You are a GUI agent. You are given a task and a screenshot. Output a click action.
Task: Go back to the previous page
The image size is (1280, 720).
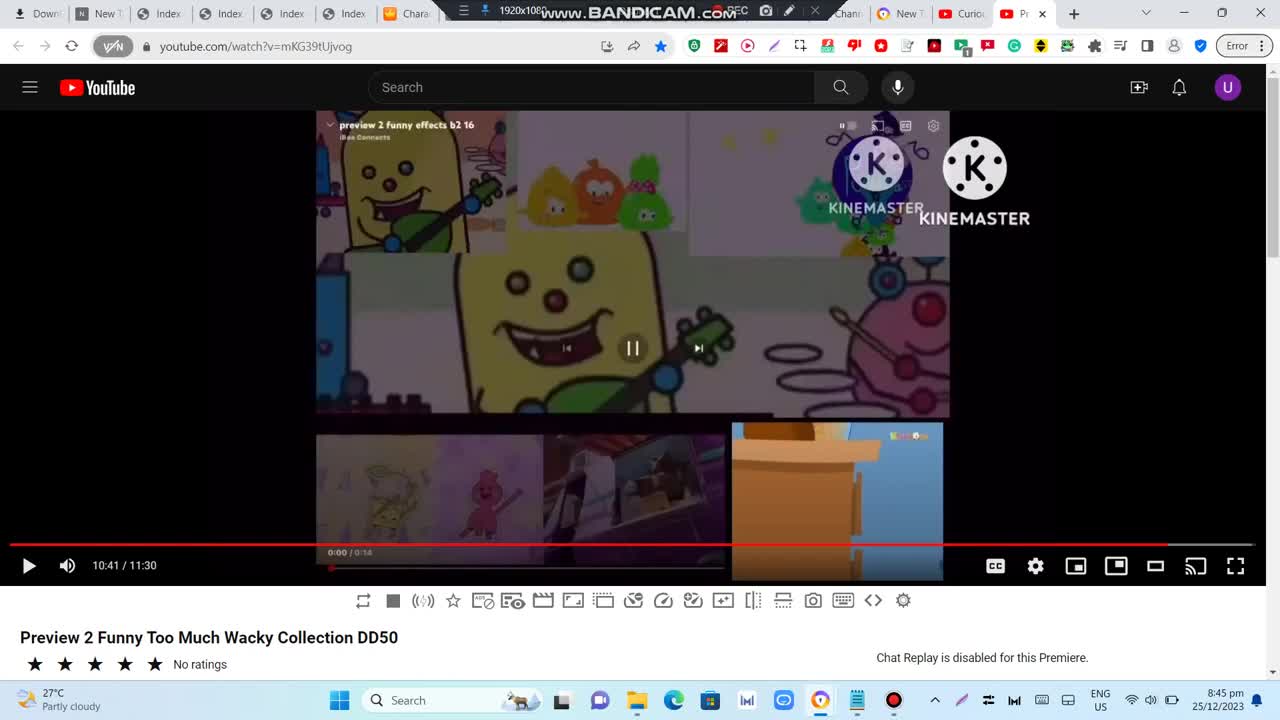point(18,46)
